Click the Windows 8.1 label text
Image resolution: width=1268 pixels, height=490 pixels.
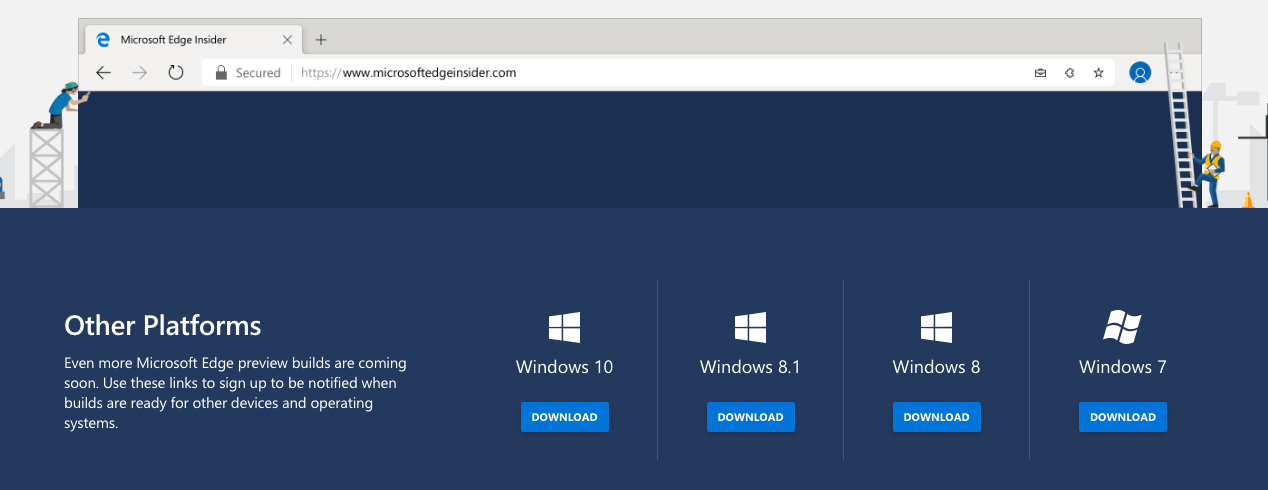click(x=750, y=367)
